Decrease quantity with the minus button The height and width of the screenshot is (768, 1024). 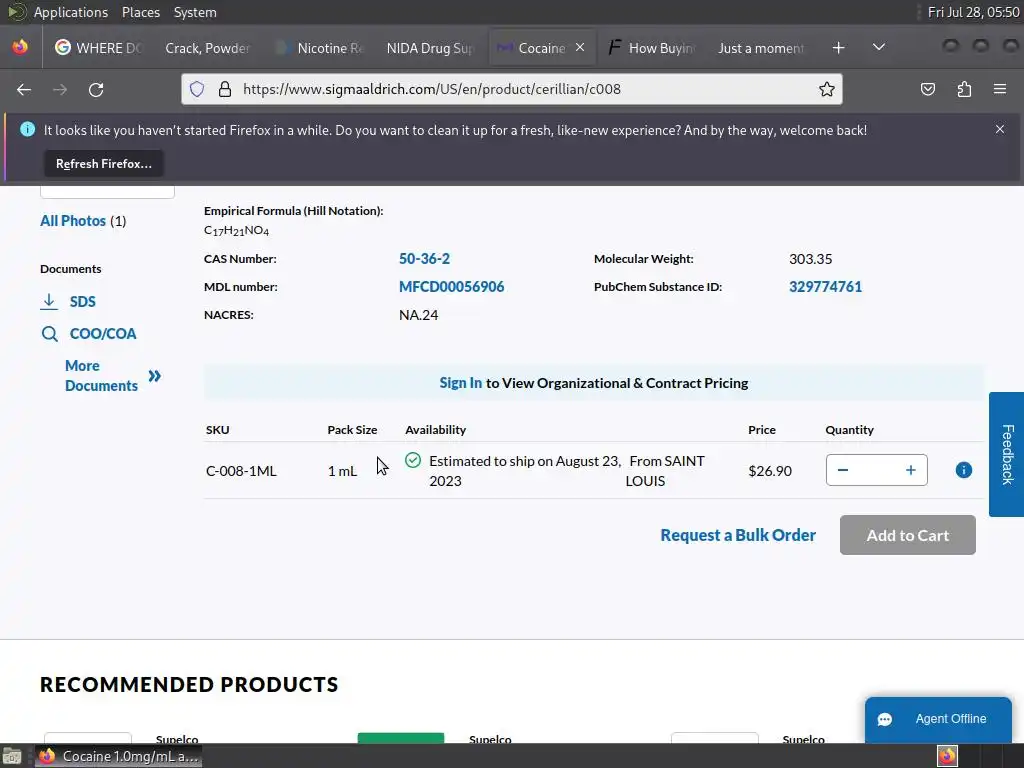(x=842, y=470)
